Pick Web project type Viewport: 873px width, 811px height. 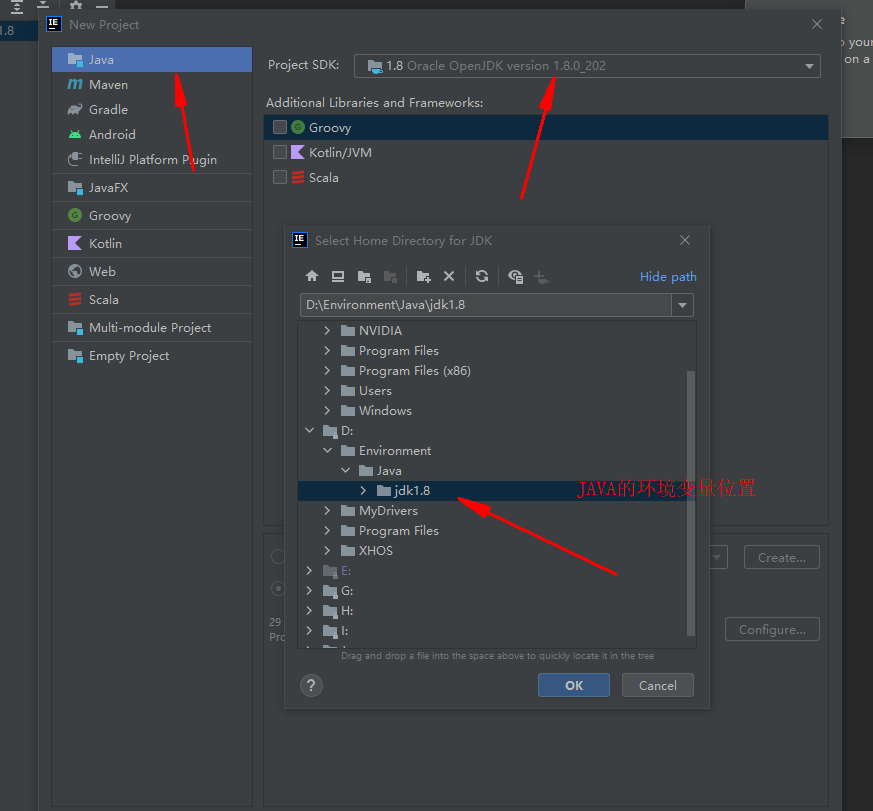pos(152,271)
